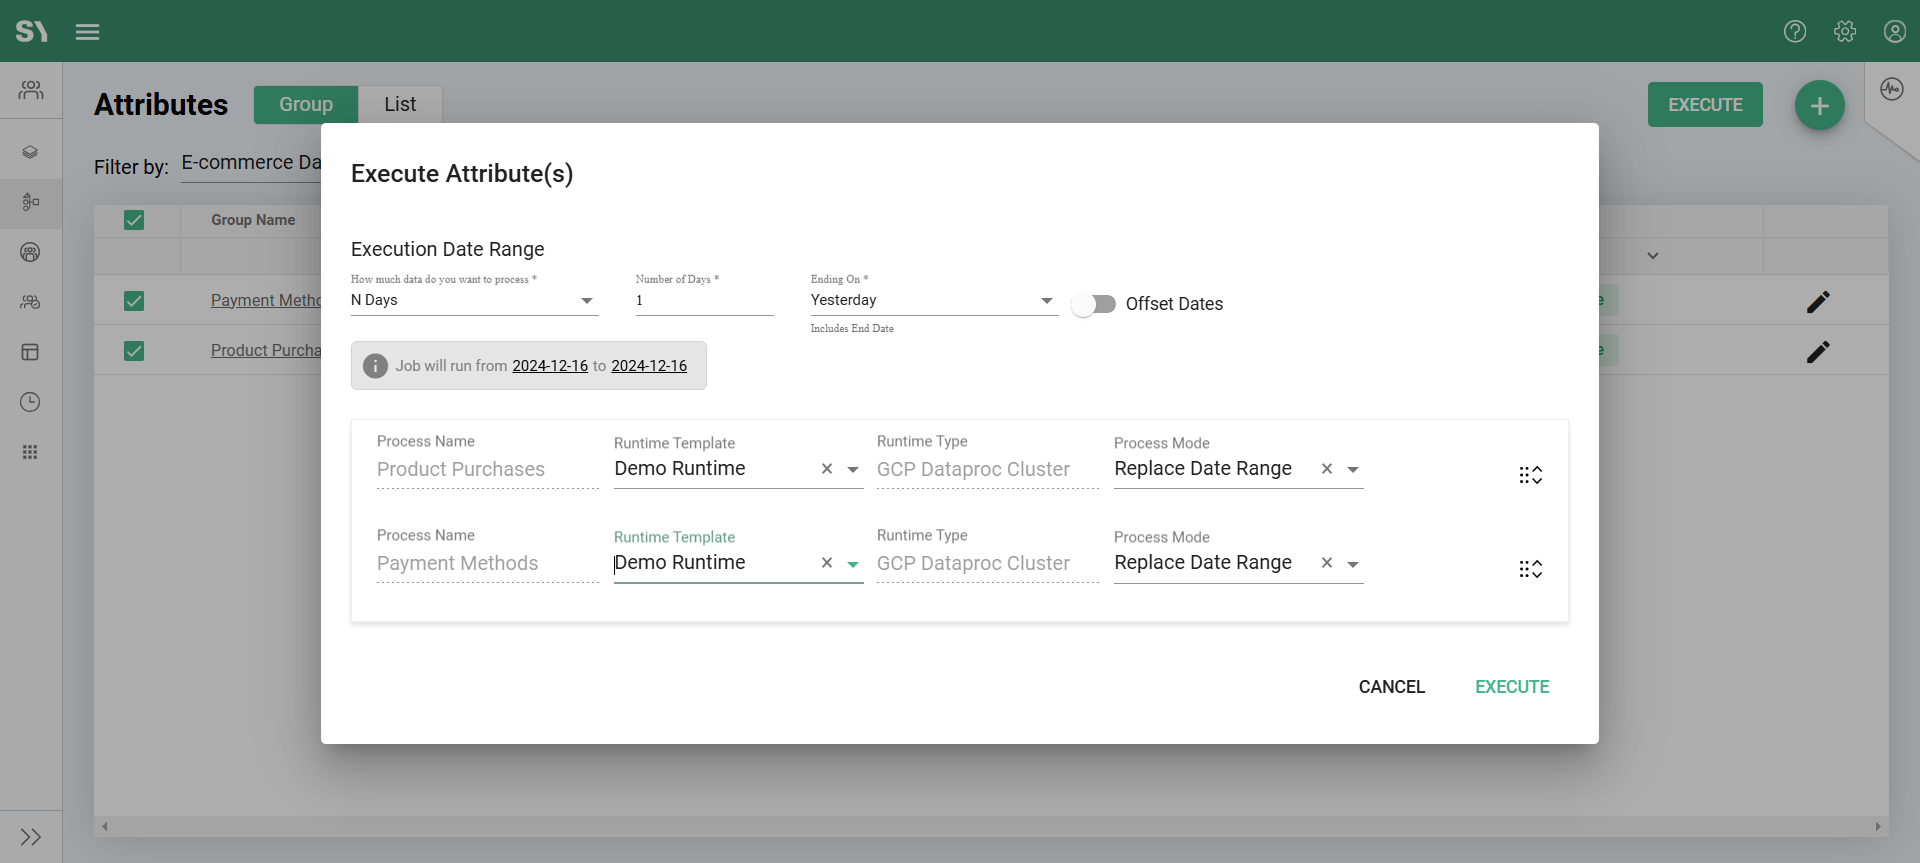Switch to the Group tab
Screen dimensions: 1920x863
[306, 105]
